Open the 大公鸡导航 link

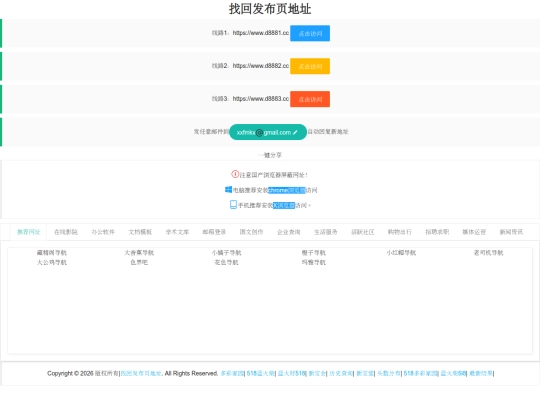point(52,262)
